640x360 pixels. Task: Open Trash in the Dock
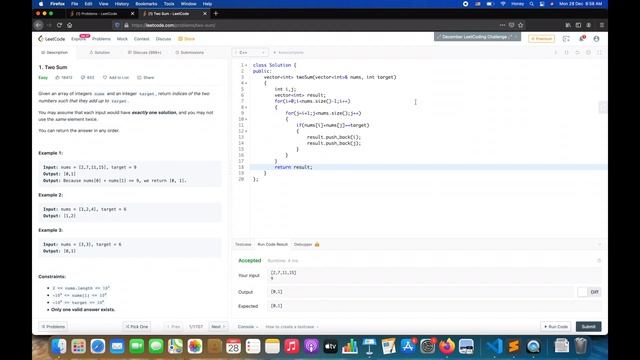tap(581, 346)
